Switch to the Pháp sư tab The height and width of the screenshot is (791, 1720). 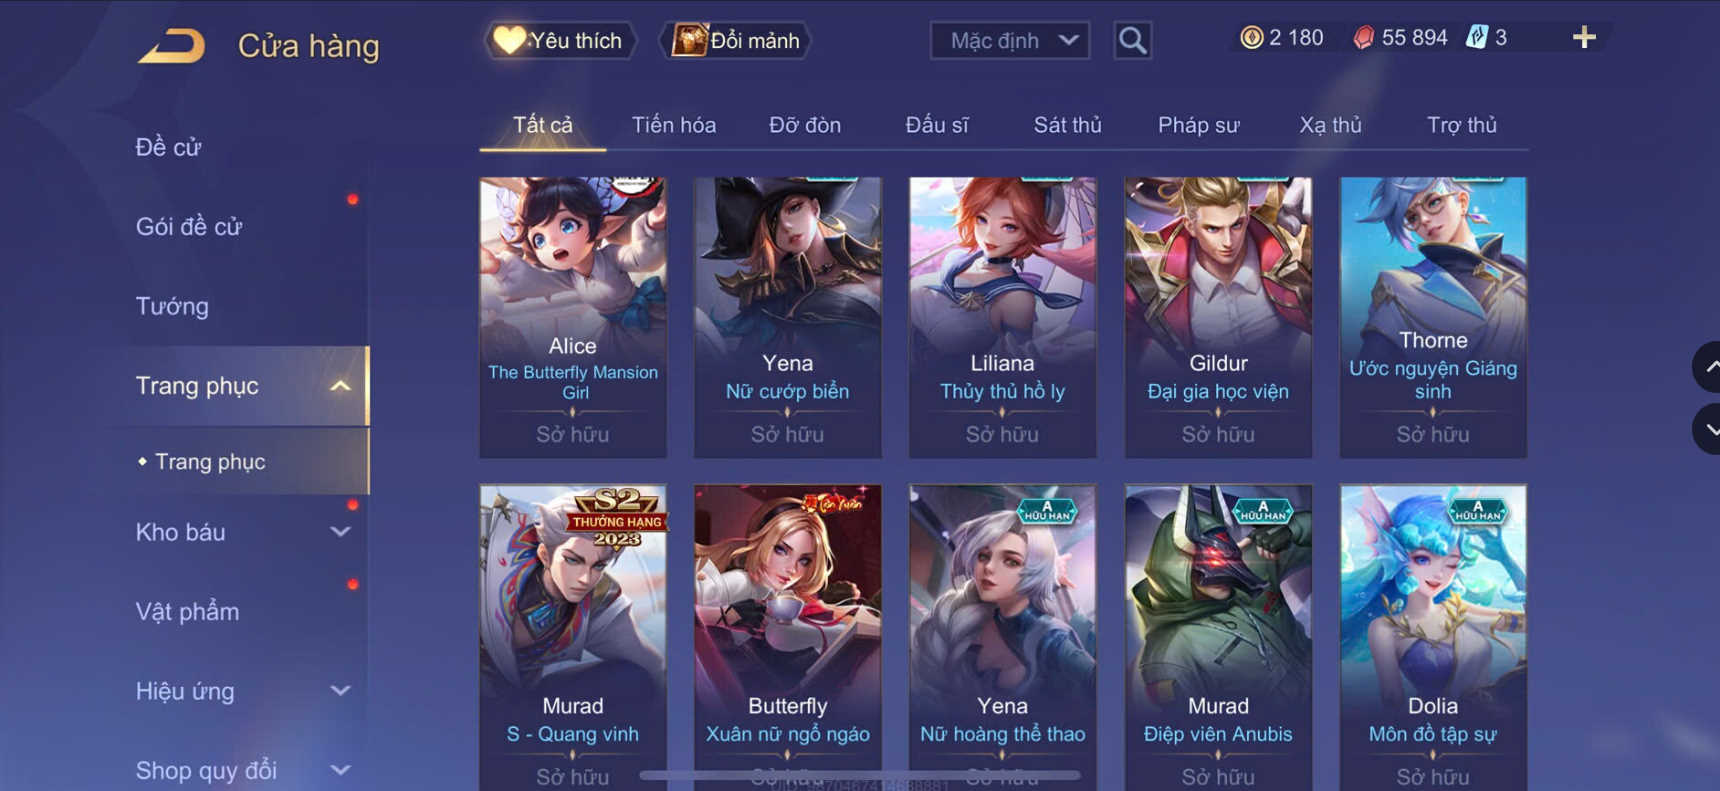(1198, 125)
